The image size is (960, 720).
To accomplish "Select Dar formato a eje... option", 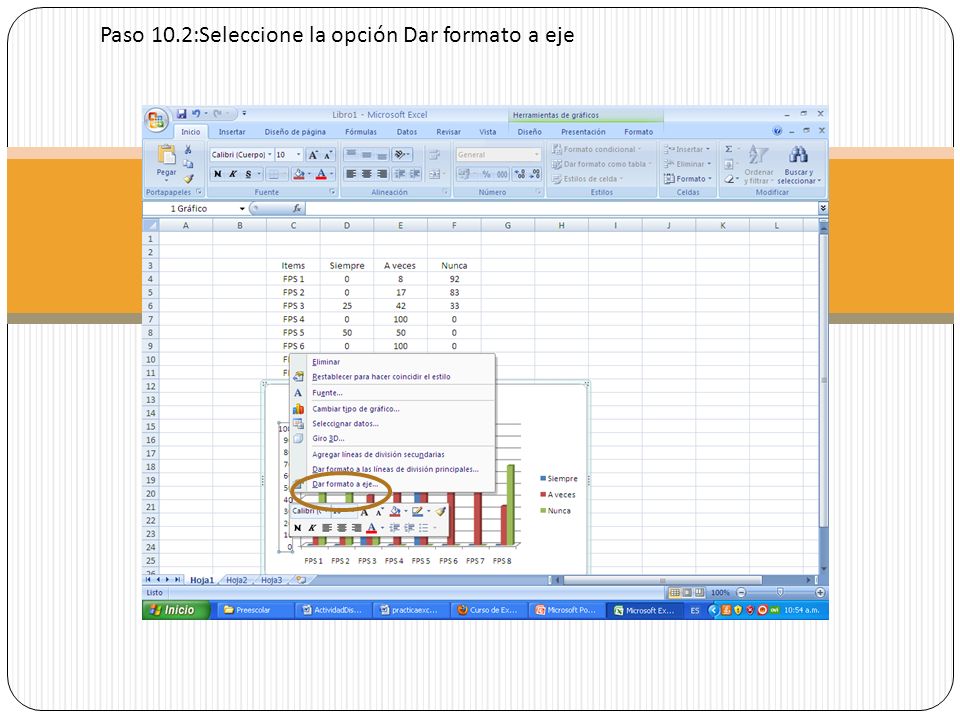I will (392, 484).
